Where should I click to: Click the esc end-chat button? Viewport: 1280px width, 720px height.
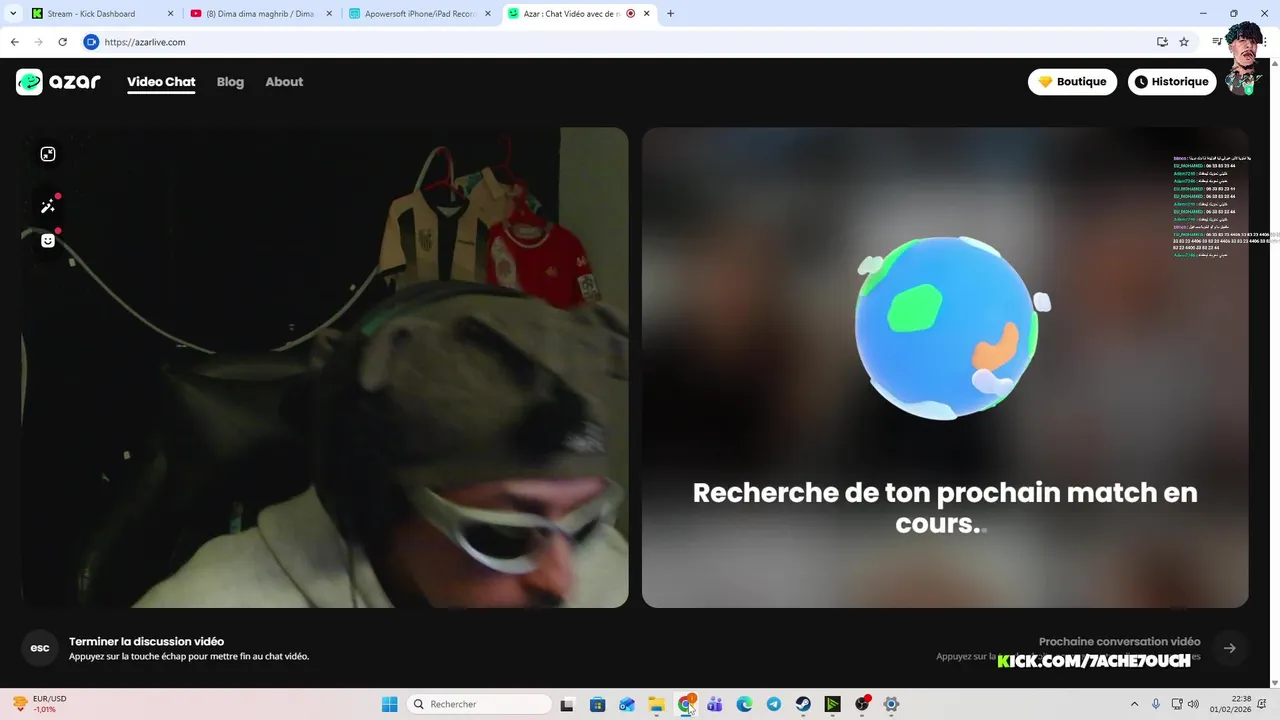tap(40, 648)
